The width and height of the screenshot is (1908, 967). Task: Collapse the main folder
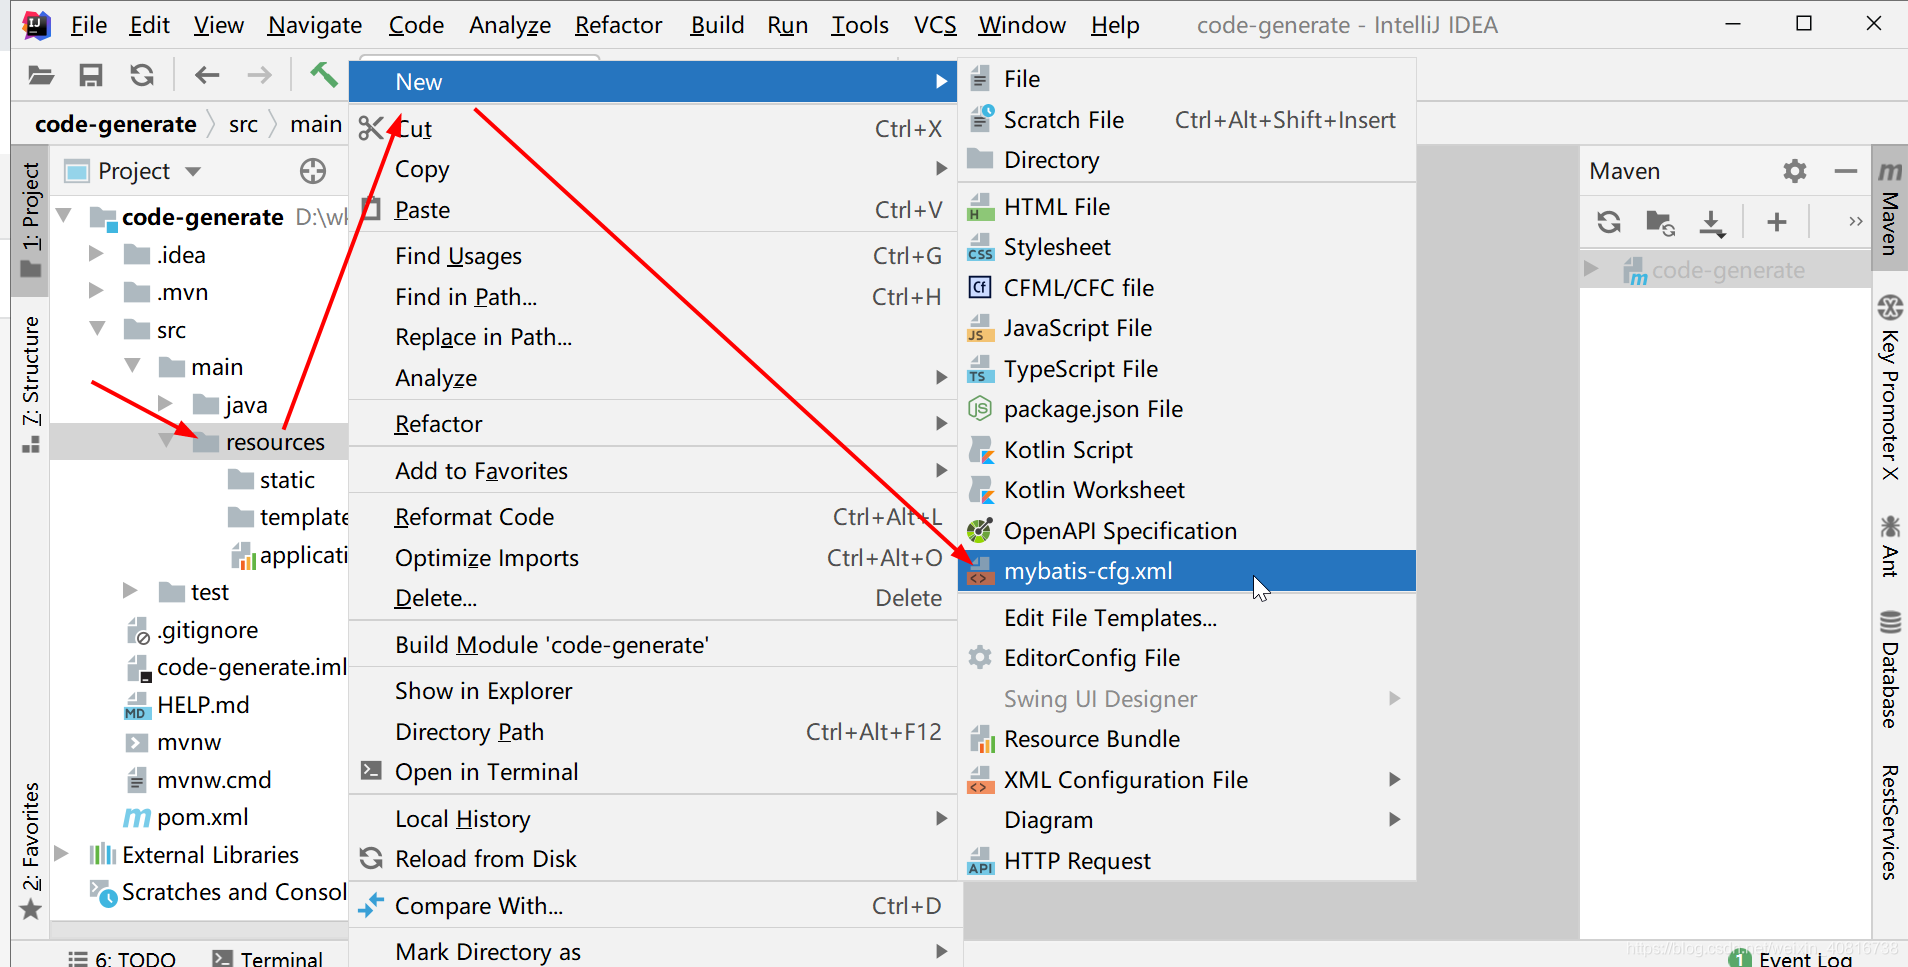pyautogui.click(x=132, y=366)
